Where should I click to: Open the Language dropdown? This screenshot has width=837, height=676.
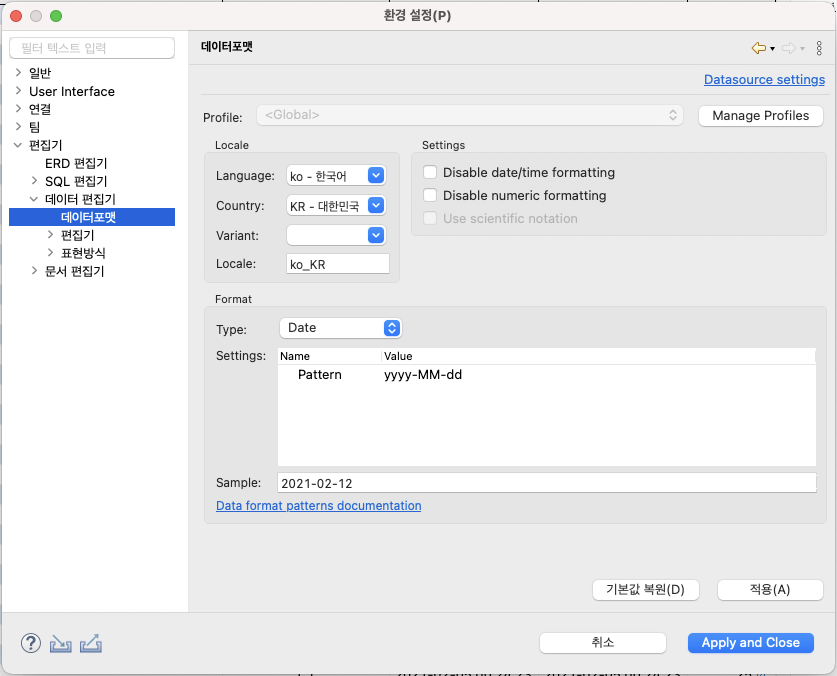(x=374, y=175)
